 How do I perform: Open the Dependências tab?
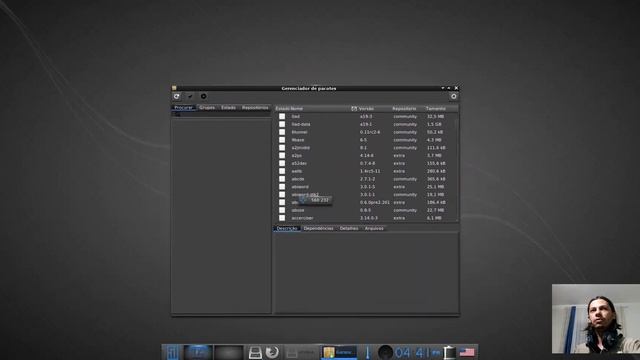318,229
